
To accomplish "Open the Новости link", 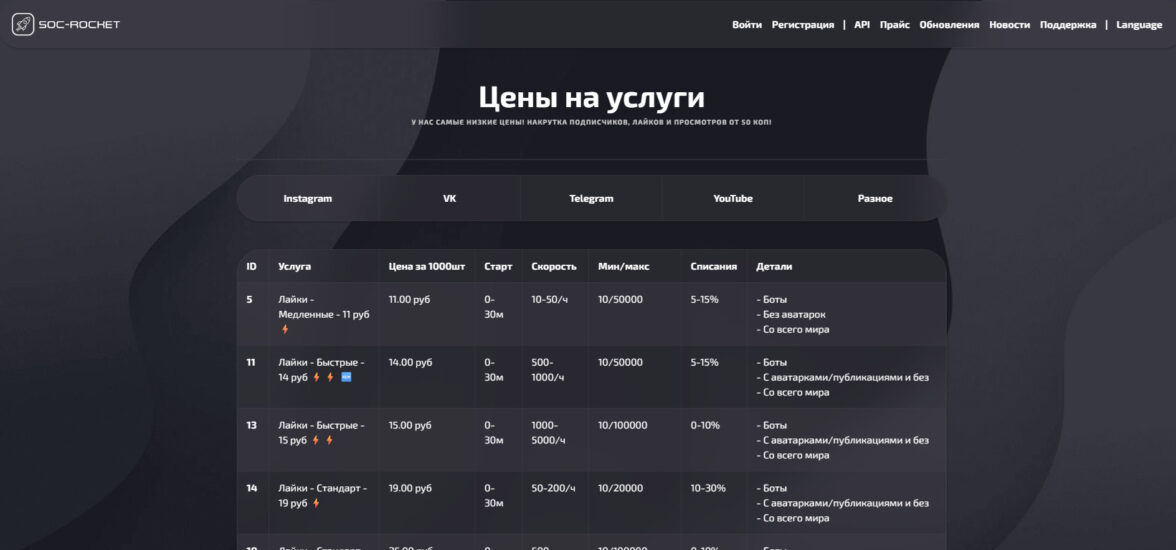I will (1010, 25).
